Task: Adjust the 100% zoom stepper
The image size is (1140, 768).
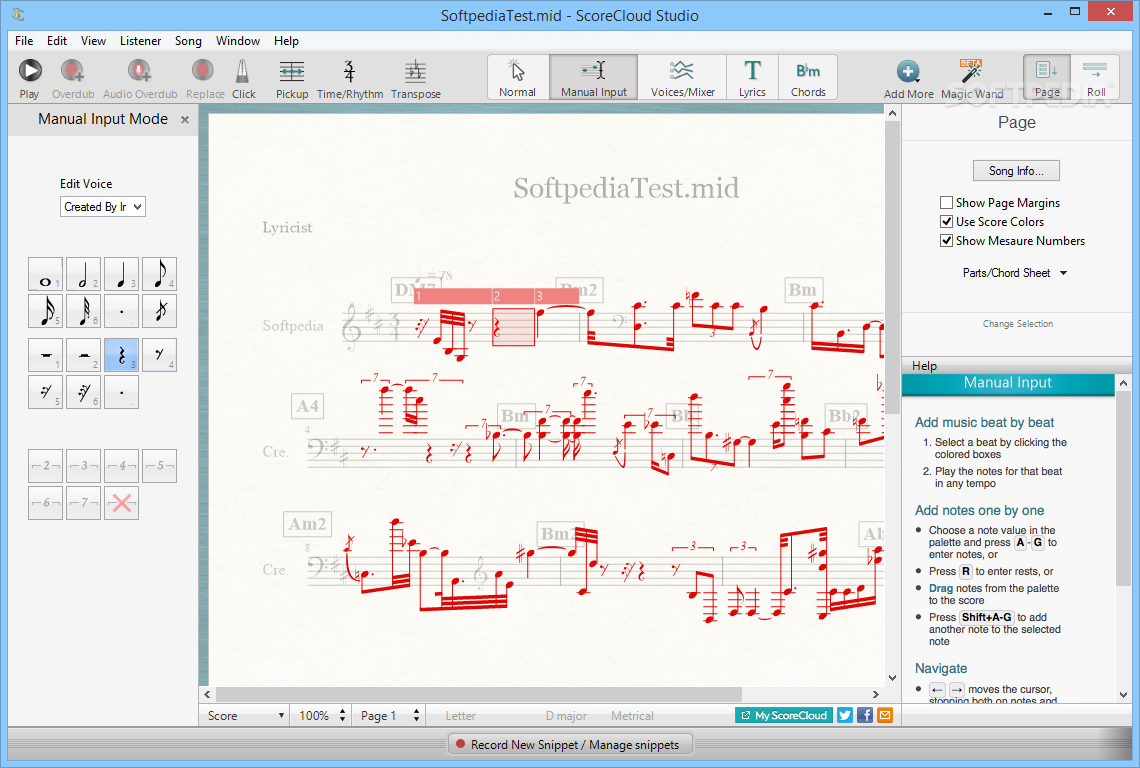Action: [x=342, y=716]
